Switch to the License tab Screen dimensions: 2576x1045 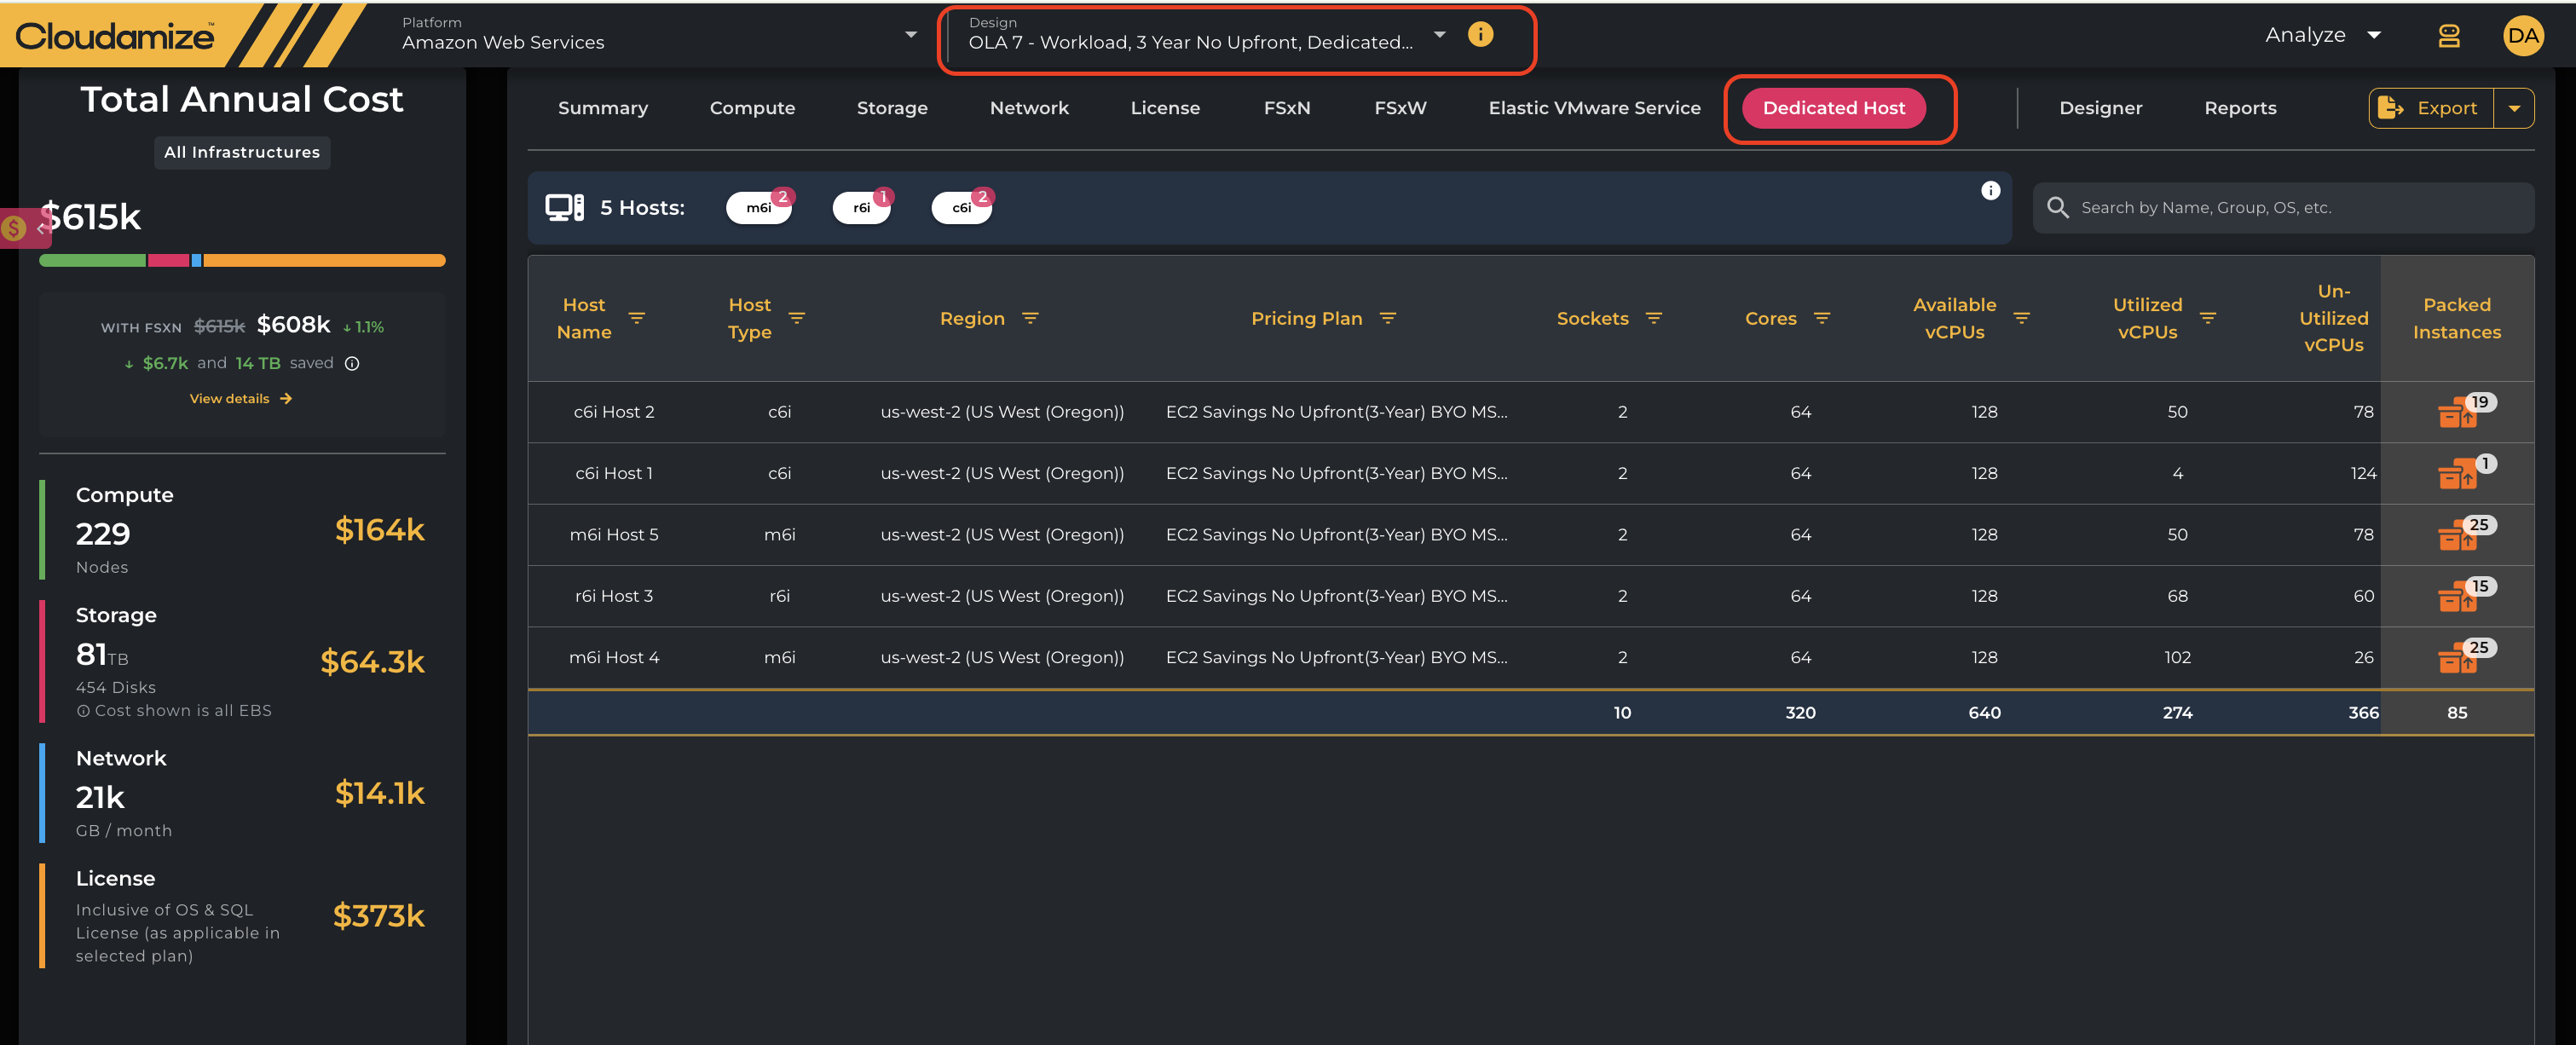pyautogui.click(x=1165, y=108)
